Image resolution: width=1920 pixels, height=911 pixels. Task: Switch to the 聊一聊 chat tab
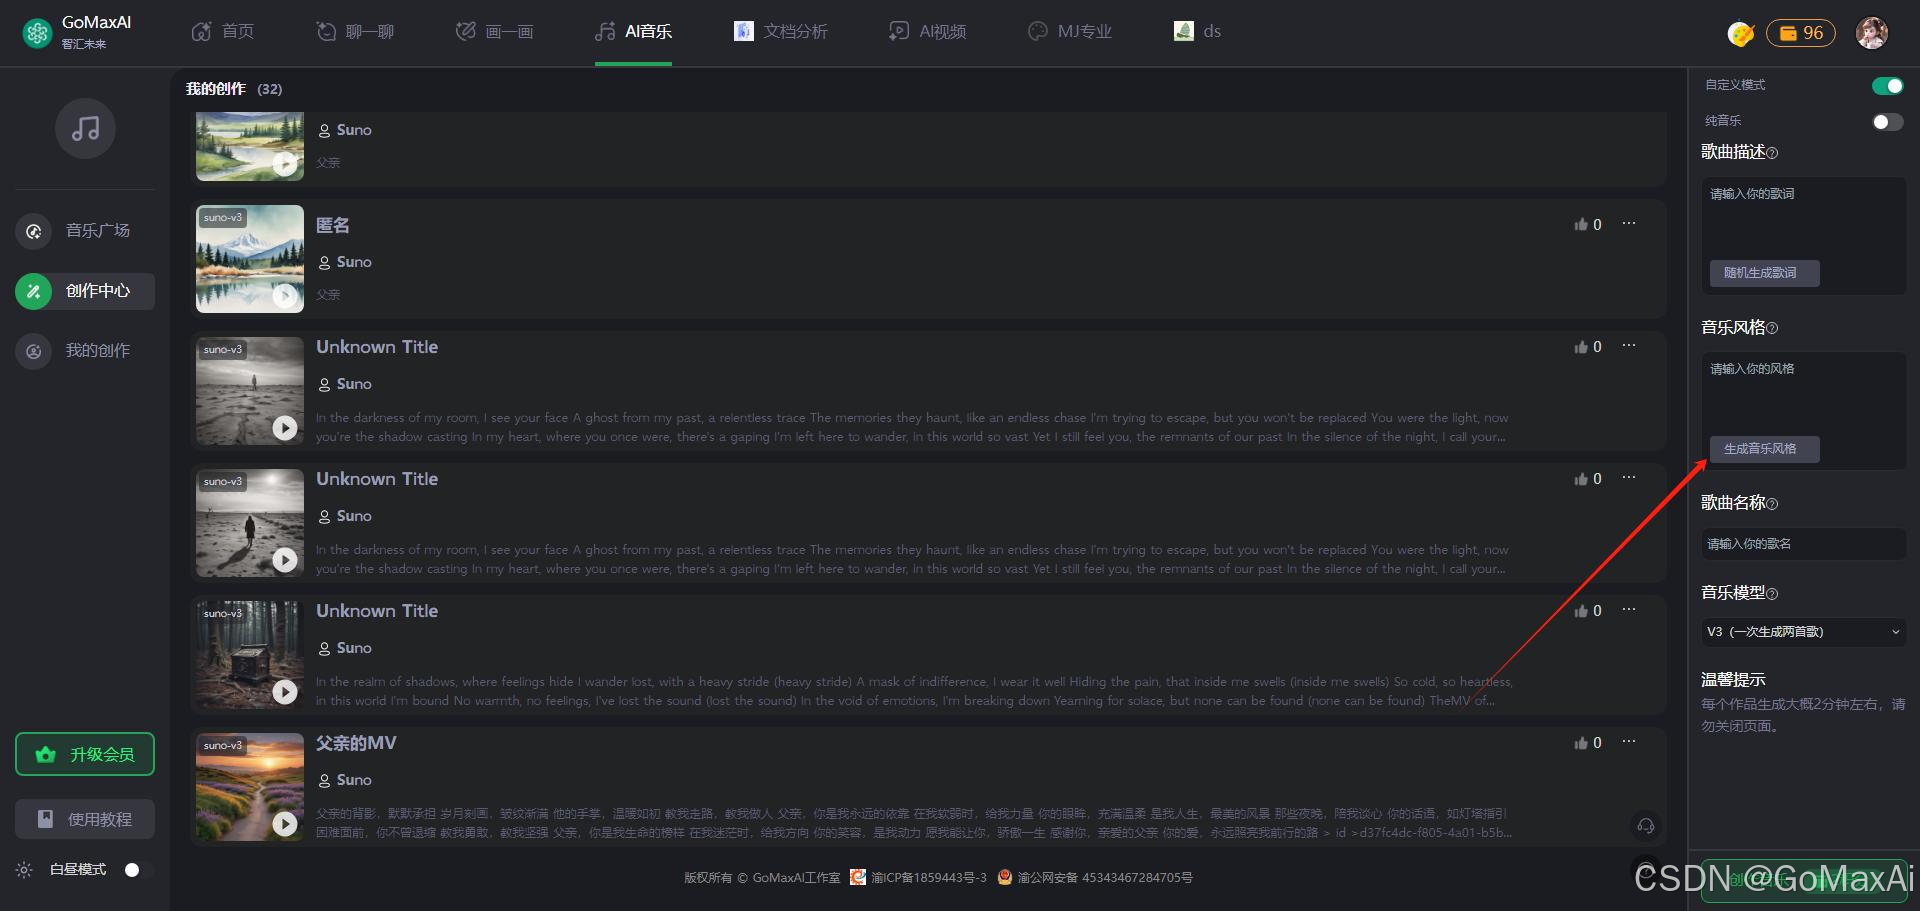pyautogui.click(x=355, y=32)
